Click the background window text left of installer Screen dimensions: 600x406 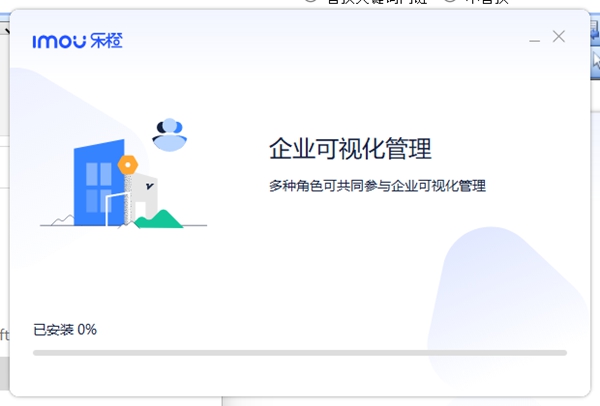tap(4, 334)
